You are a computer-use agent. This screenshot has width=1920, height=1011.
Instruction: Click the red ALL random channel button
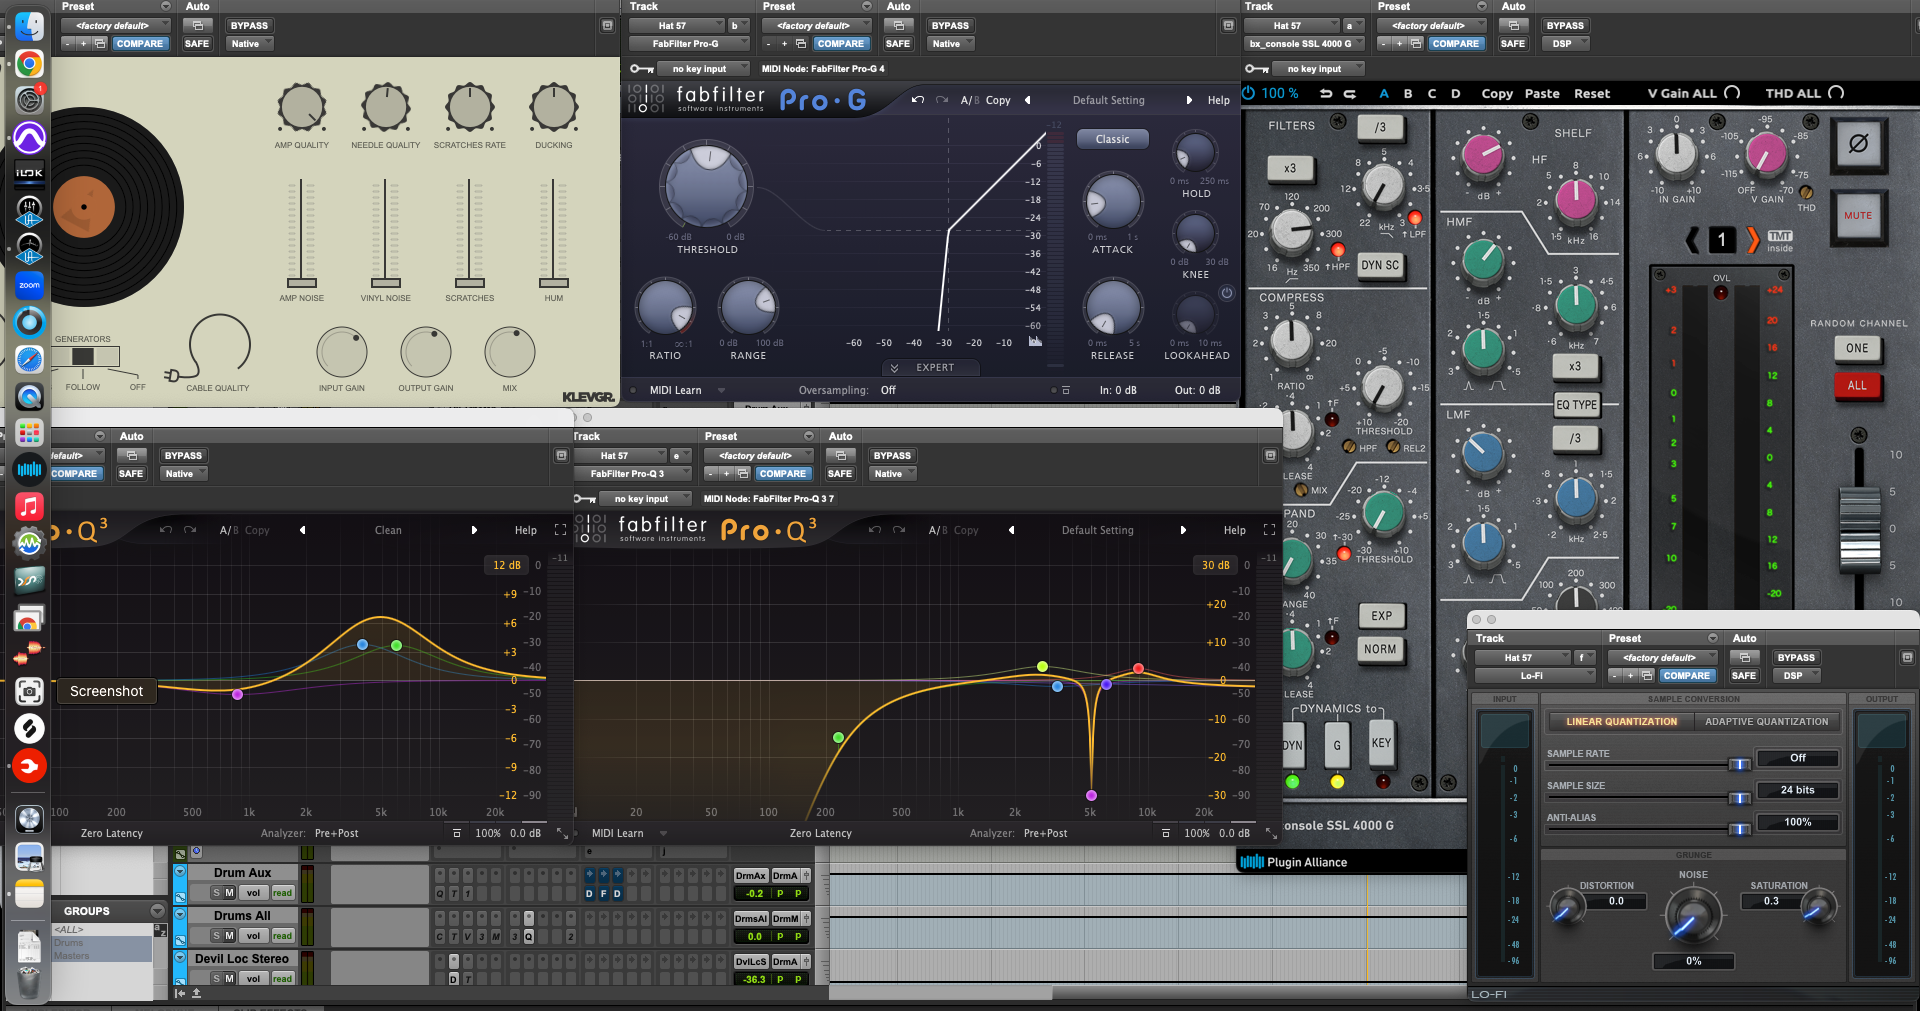1857,385
